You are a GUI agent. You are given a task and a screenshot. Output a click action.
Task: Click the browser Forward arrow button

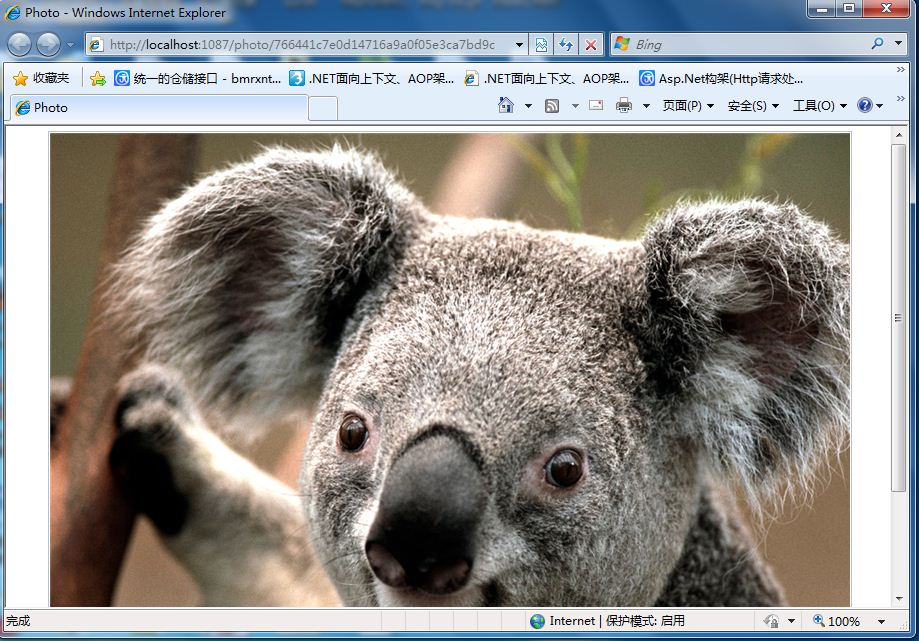(x=48, y=45)
